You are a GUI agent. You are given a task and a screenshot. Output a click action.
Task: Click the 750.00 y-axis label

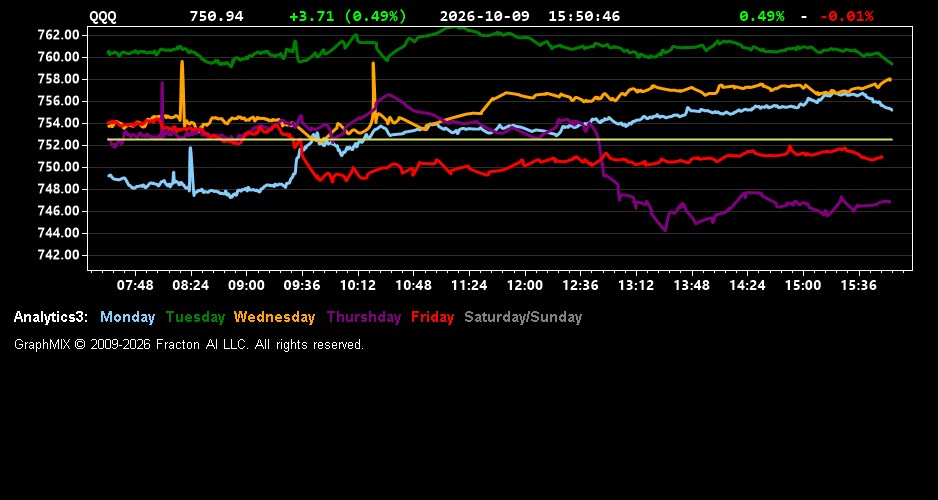point(60,167)
